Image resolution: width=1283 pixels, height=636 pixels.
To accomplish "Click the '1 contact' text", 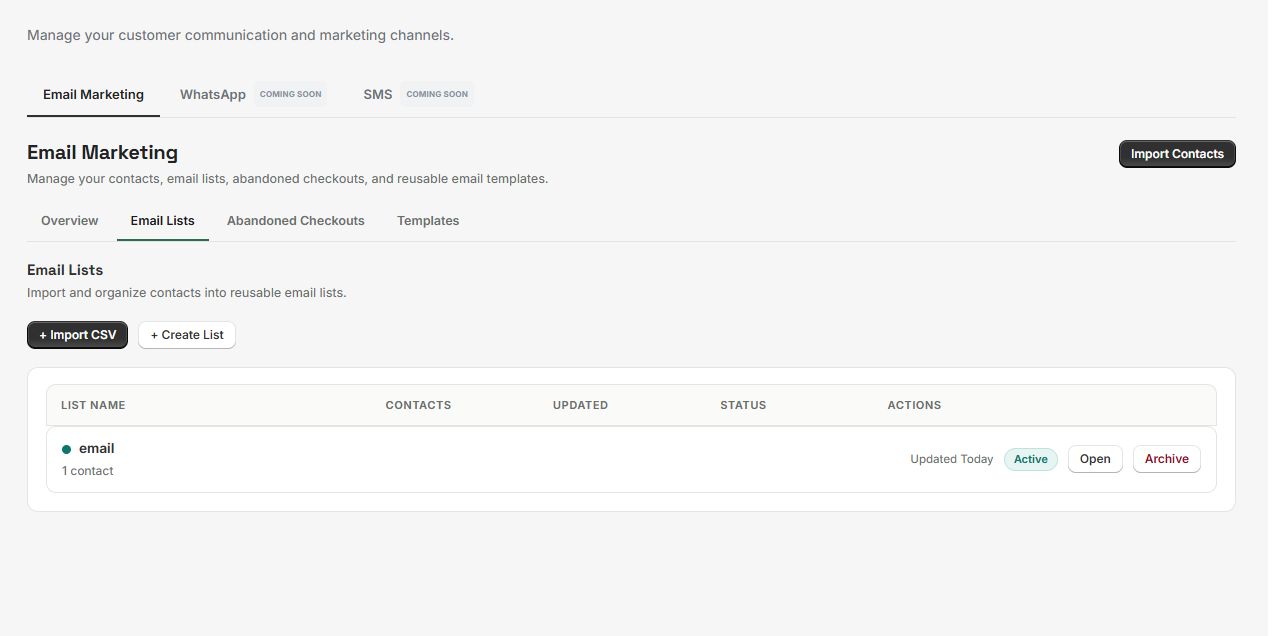I will (x=88, y=471).
